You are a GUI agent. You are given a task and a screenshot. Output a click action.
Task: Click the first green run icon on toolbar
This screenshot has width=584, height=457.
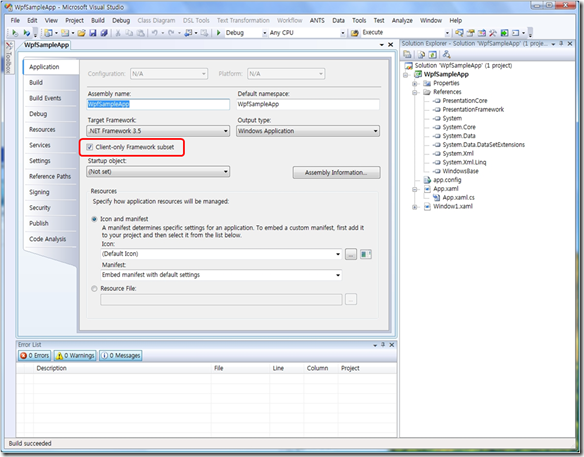(15, 33)
